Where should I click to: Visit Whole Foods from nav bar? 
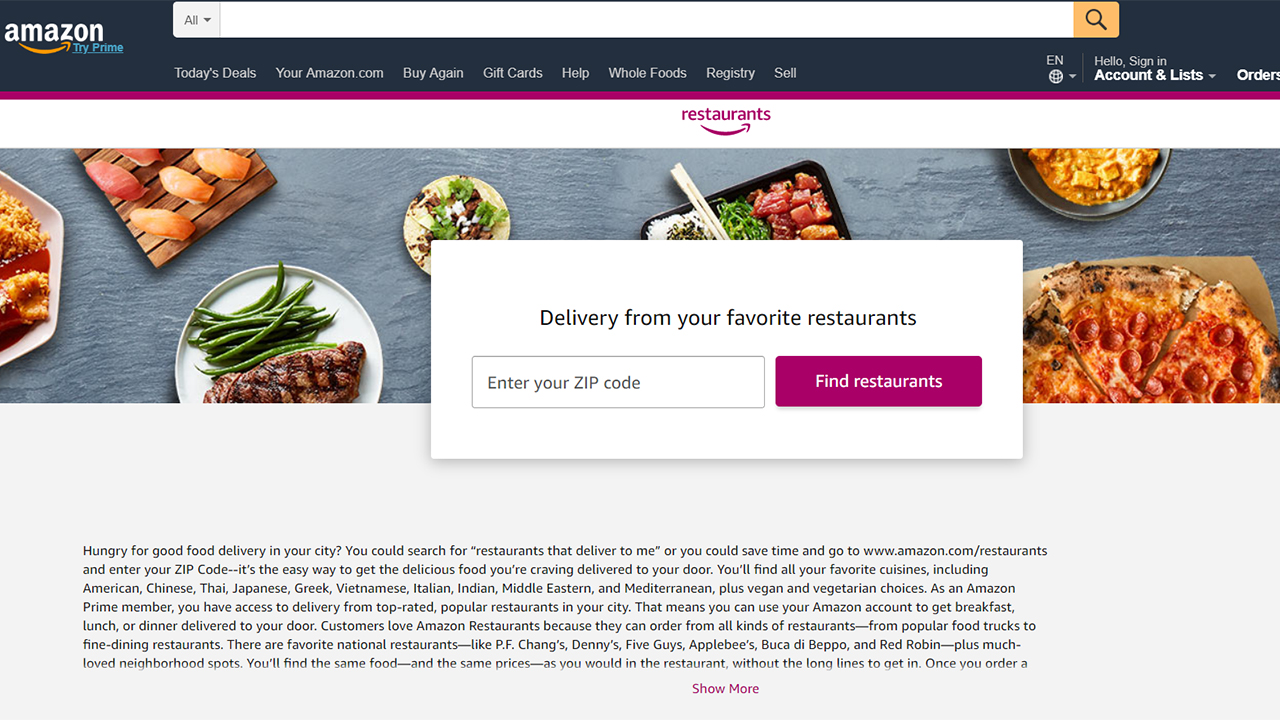click(647, 73)
